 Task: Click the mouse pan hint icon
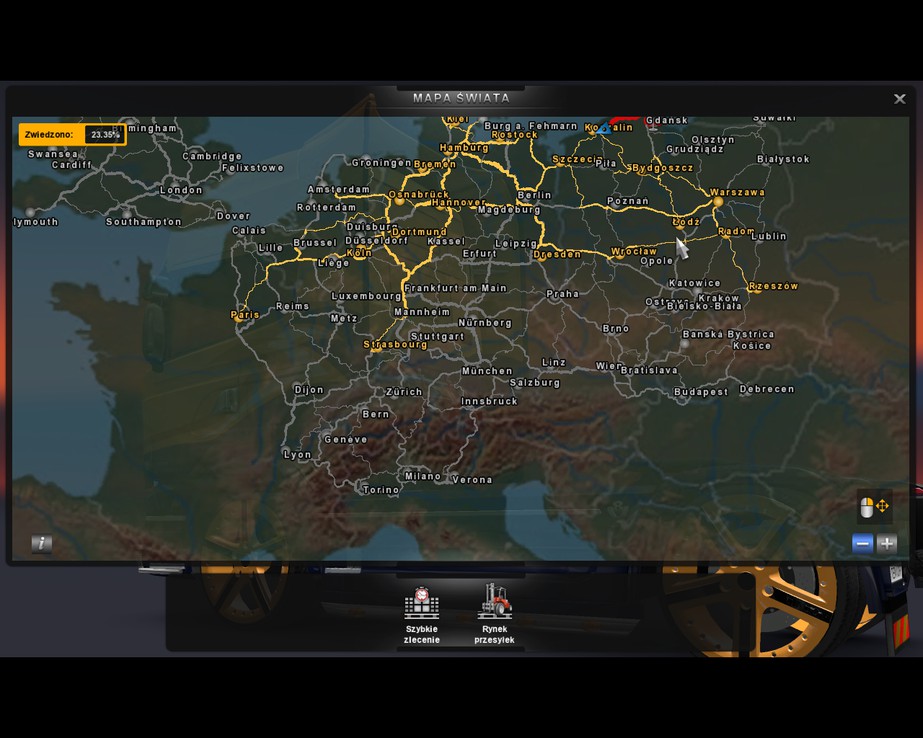874,507
